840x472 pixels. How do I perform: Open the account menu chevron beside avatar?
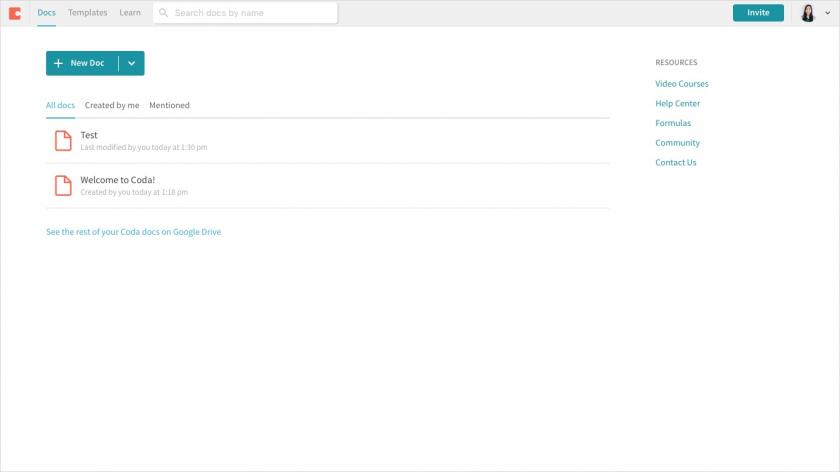coord(826,13)
